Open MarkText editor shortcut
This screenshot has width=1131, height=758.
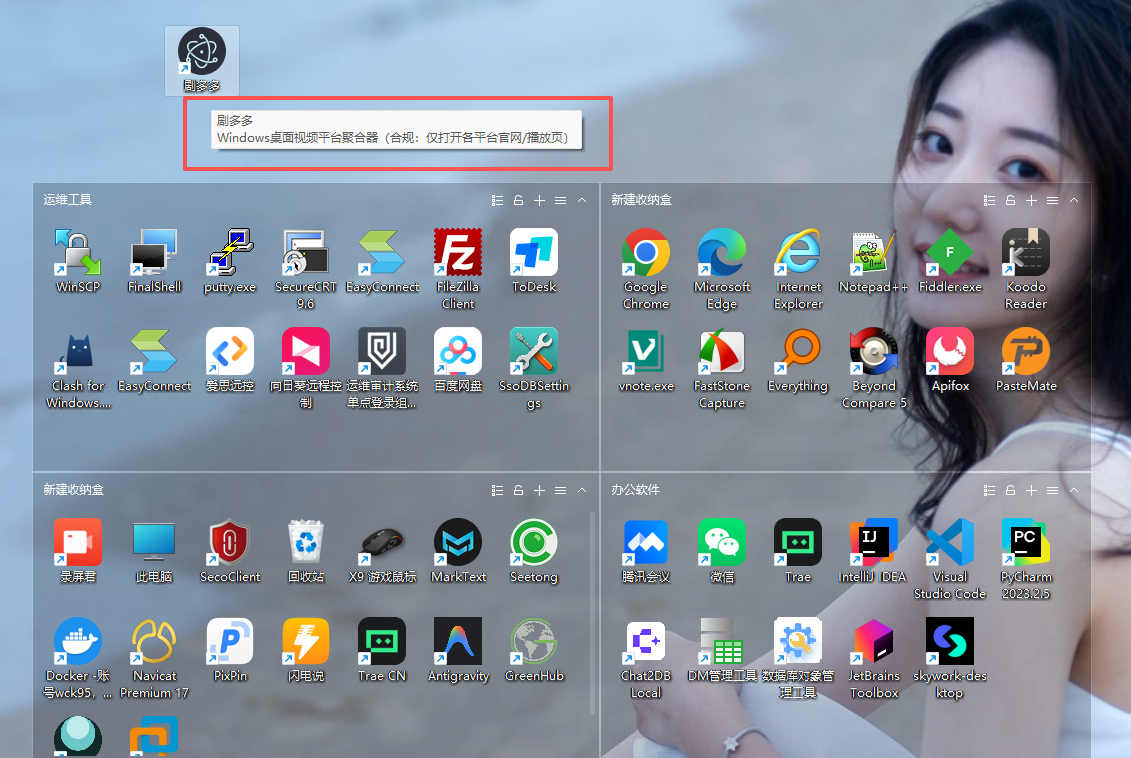[x=458, y=551]
